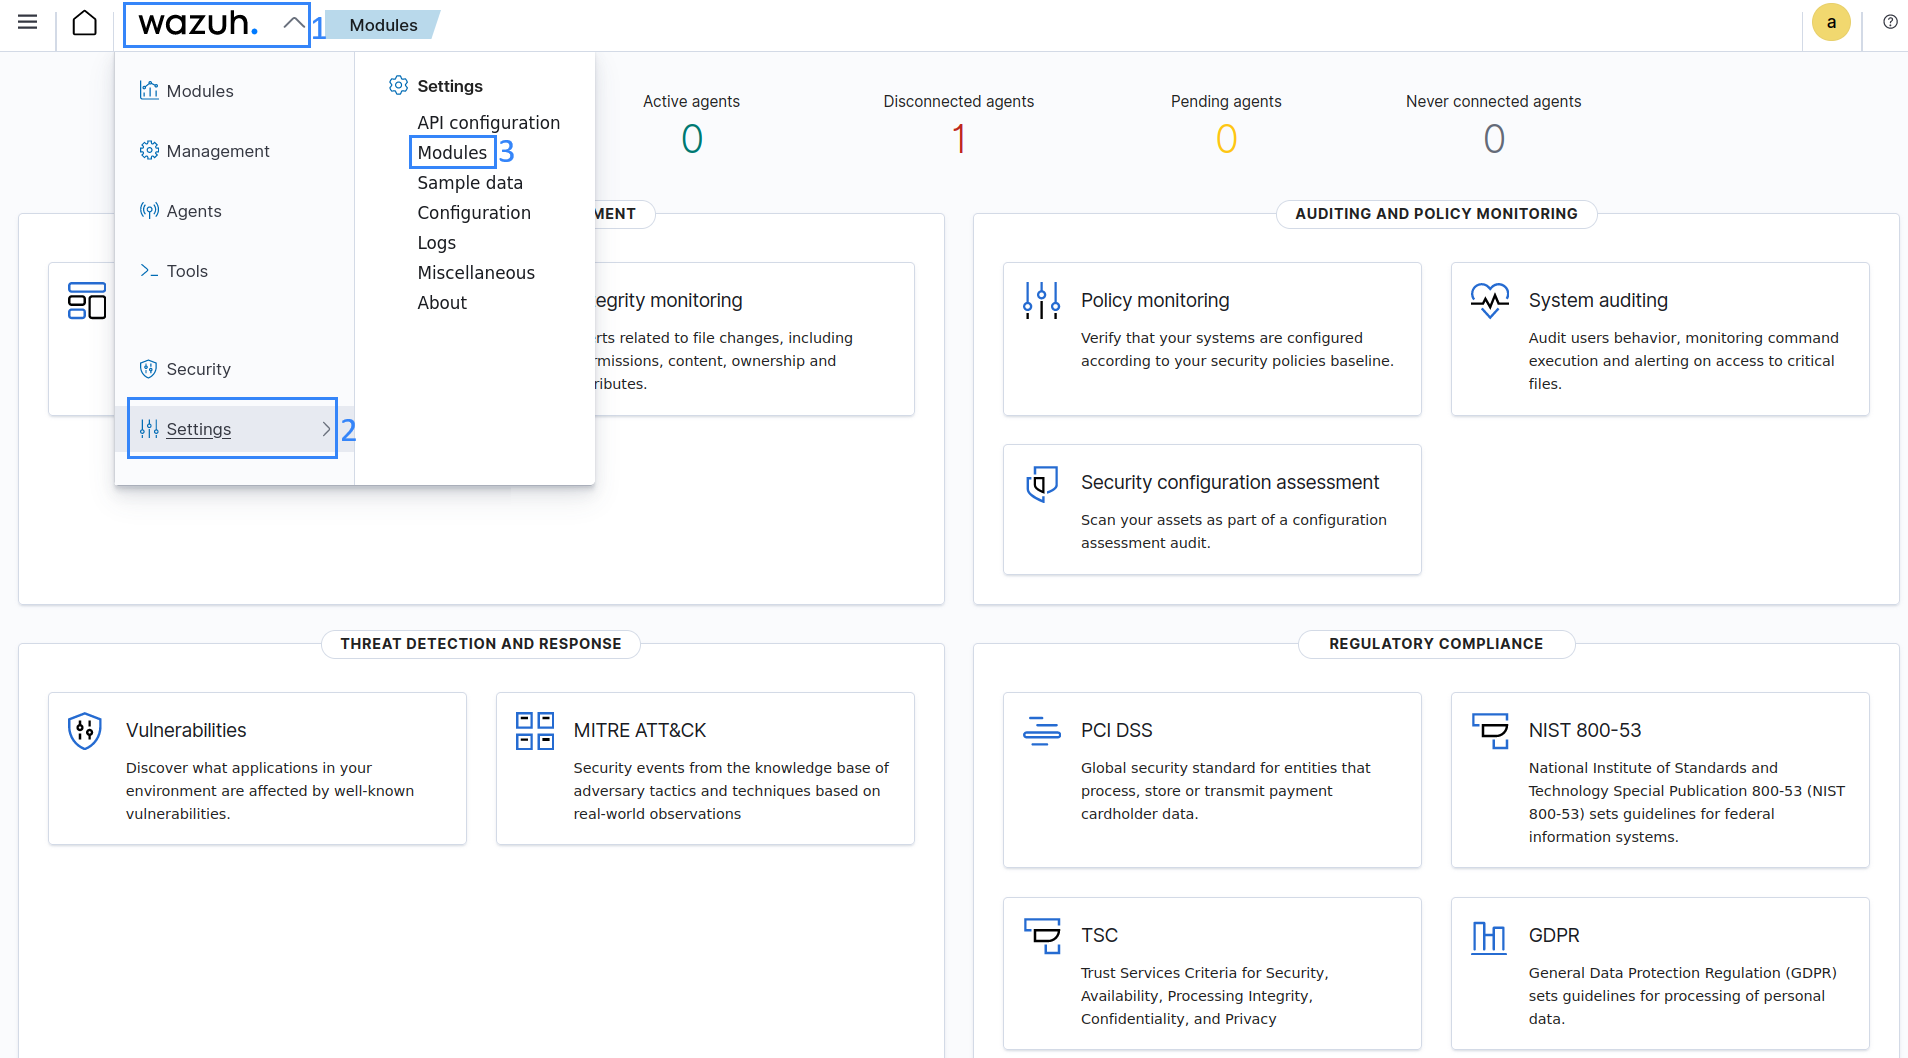Collapse the Wazuh menu chevron
This screenshot has width=1908, height=1058.
click(x=293, y=22)
